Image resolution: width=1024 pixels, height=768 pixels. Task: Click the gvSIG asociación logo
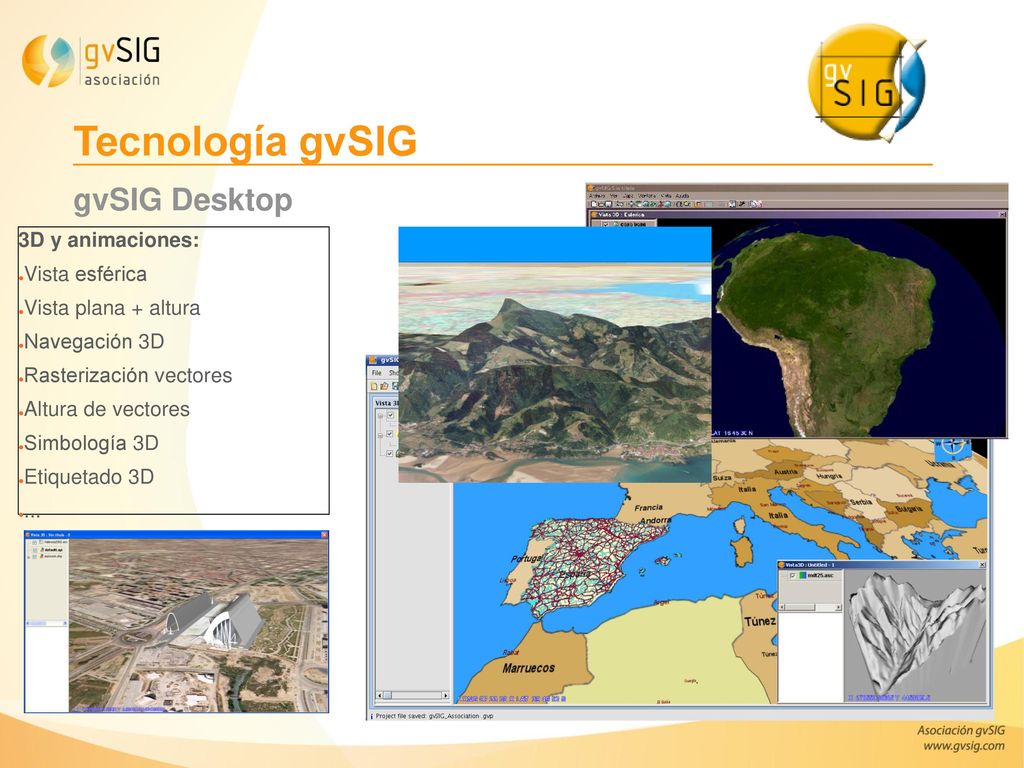pyautogui.click(x=91, y=61)
